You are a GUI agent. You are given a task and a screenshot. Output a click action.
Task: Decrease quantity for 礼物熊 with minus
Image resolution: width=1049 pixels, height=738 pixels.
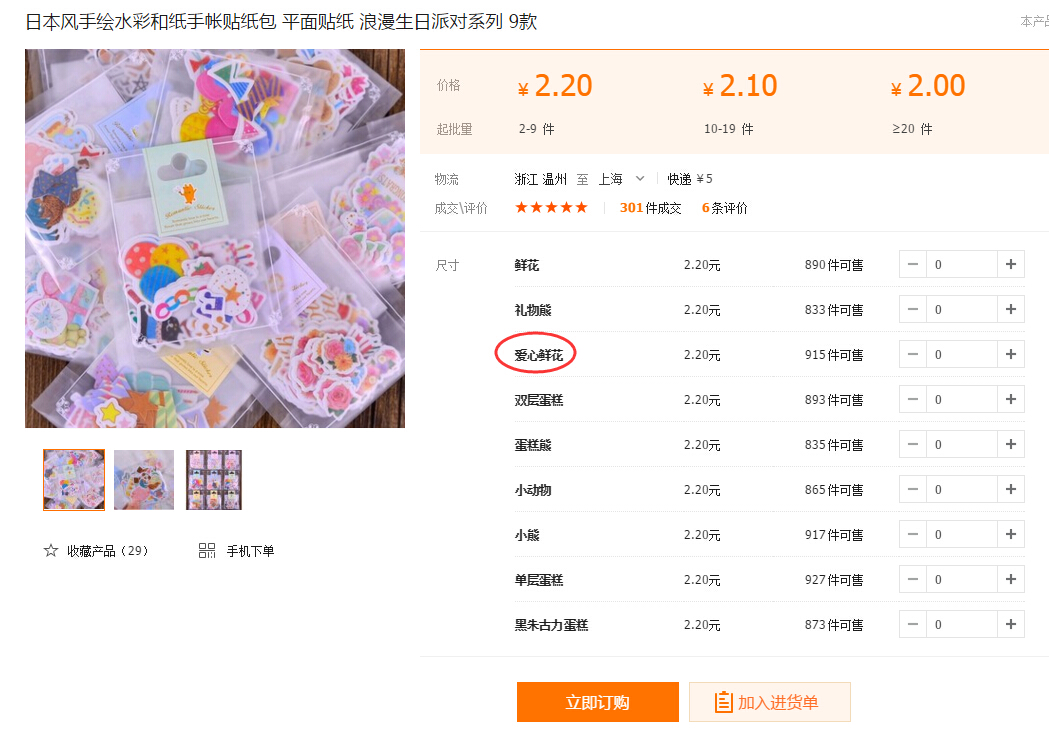click(913, 309)
